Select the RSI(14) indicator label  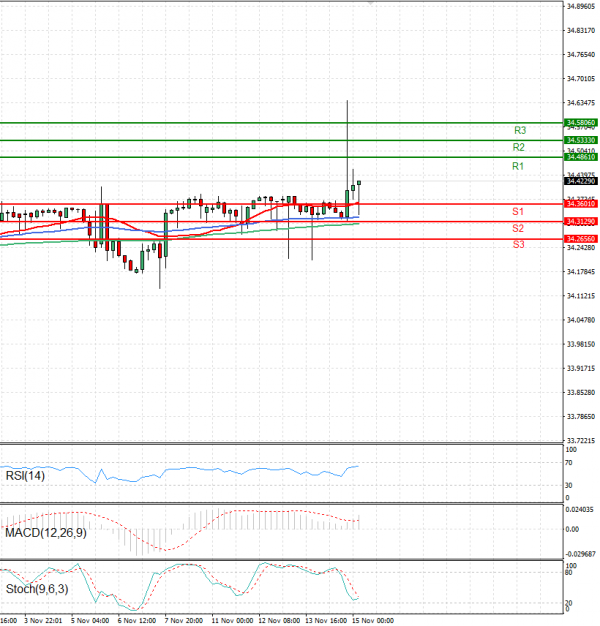(26, 476)
